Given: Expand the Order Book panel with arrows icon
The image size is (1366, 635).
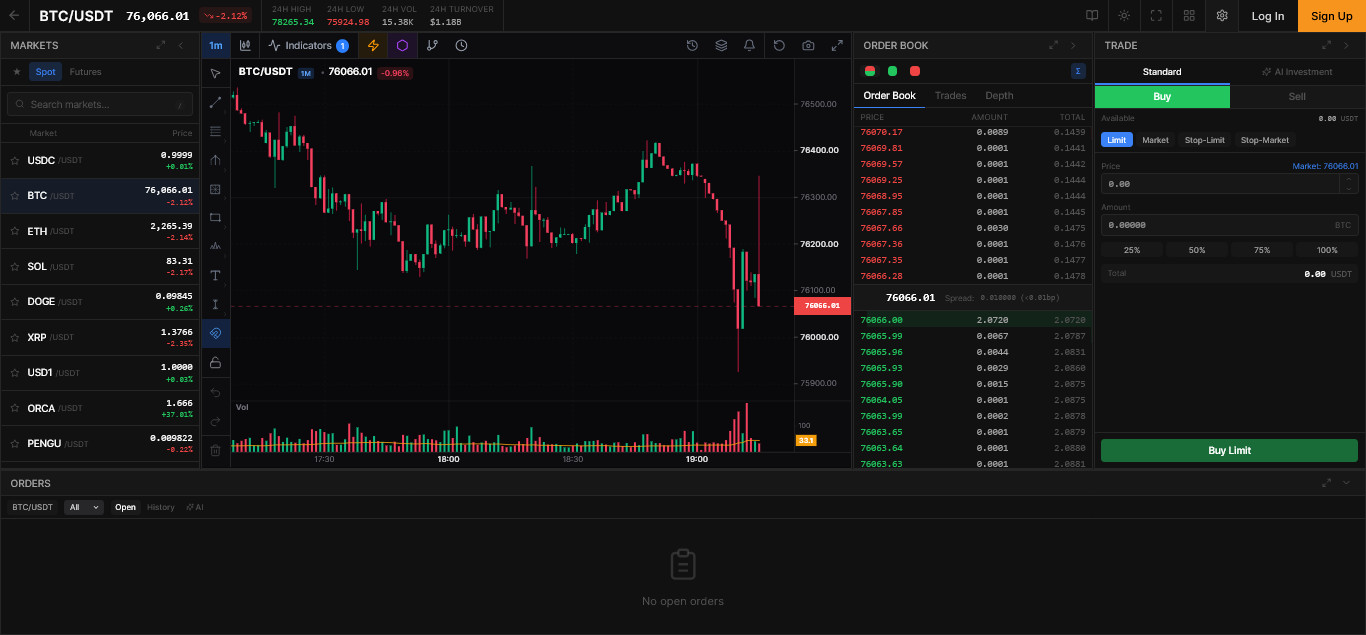Looking at the screenshot, I should (1053, 45).
